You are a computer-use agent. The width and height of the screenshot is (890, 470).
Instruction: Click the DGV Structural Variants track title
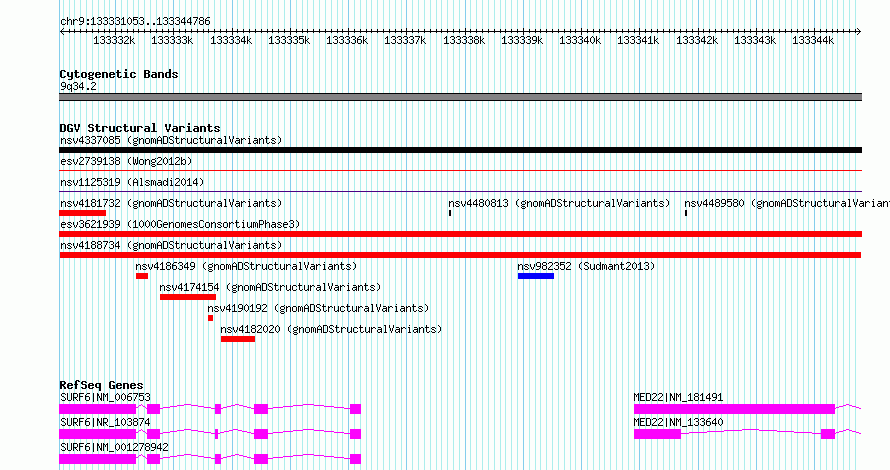point(140,128)
